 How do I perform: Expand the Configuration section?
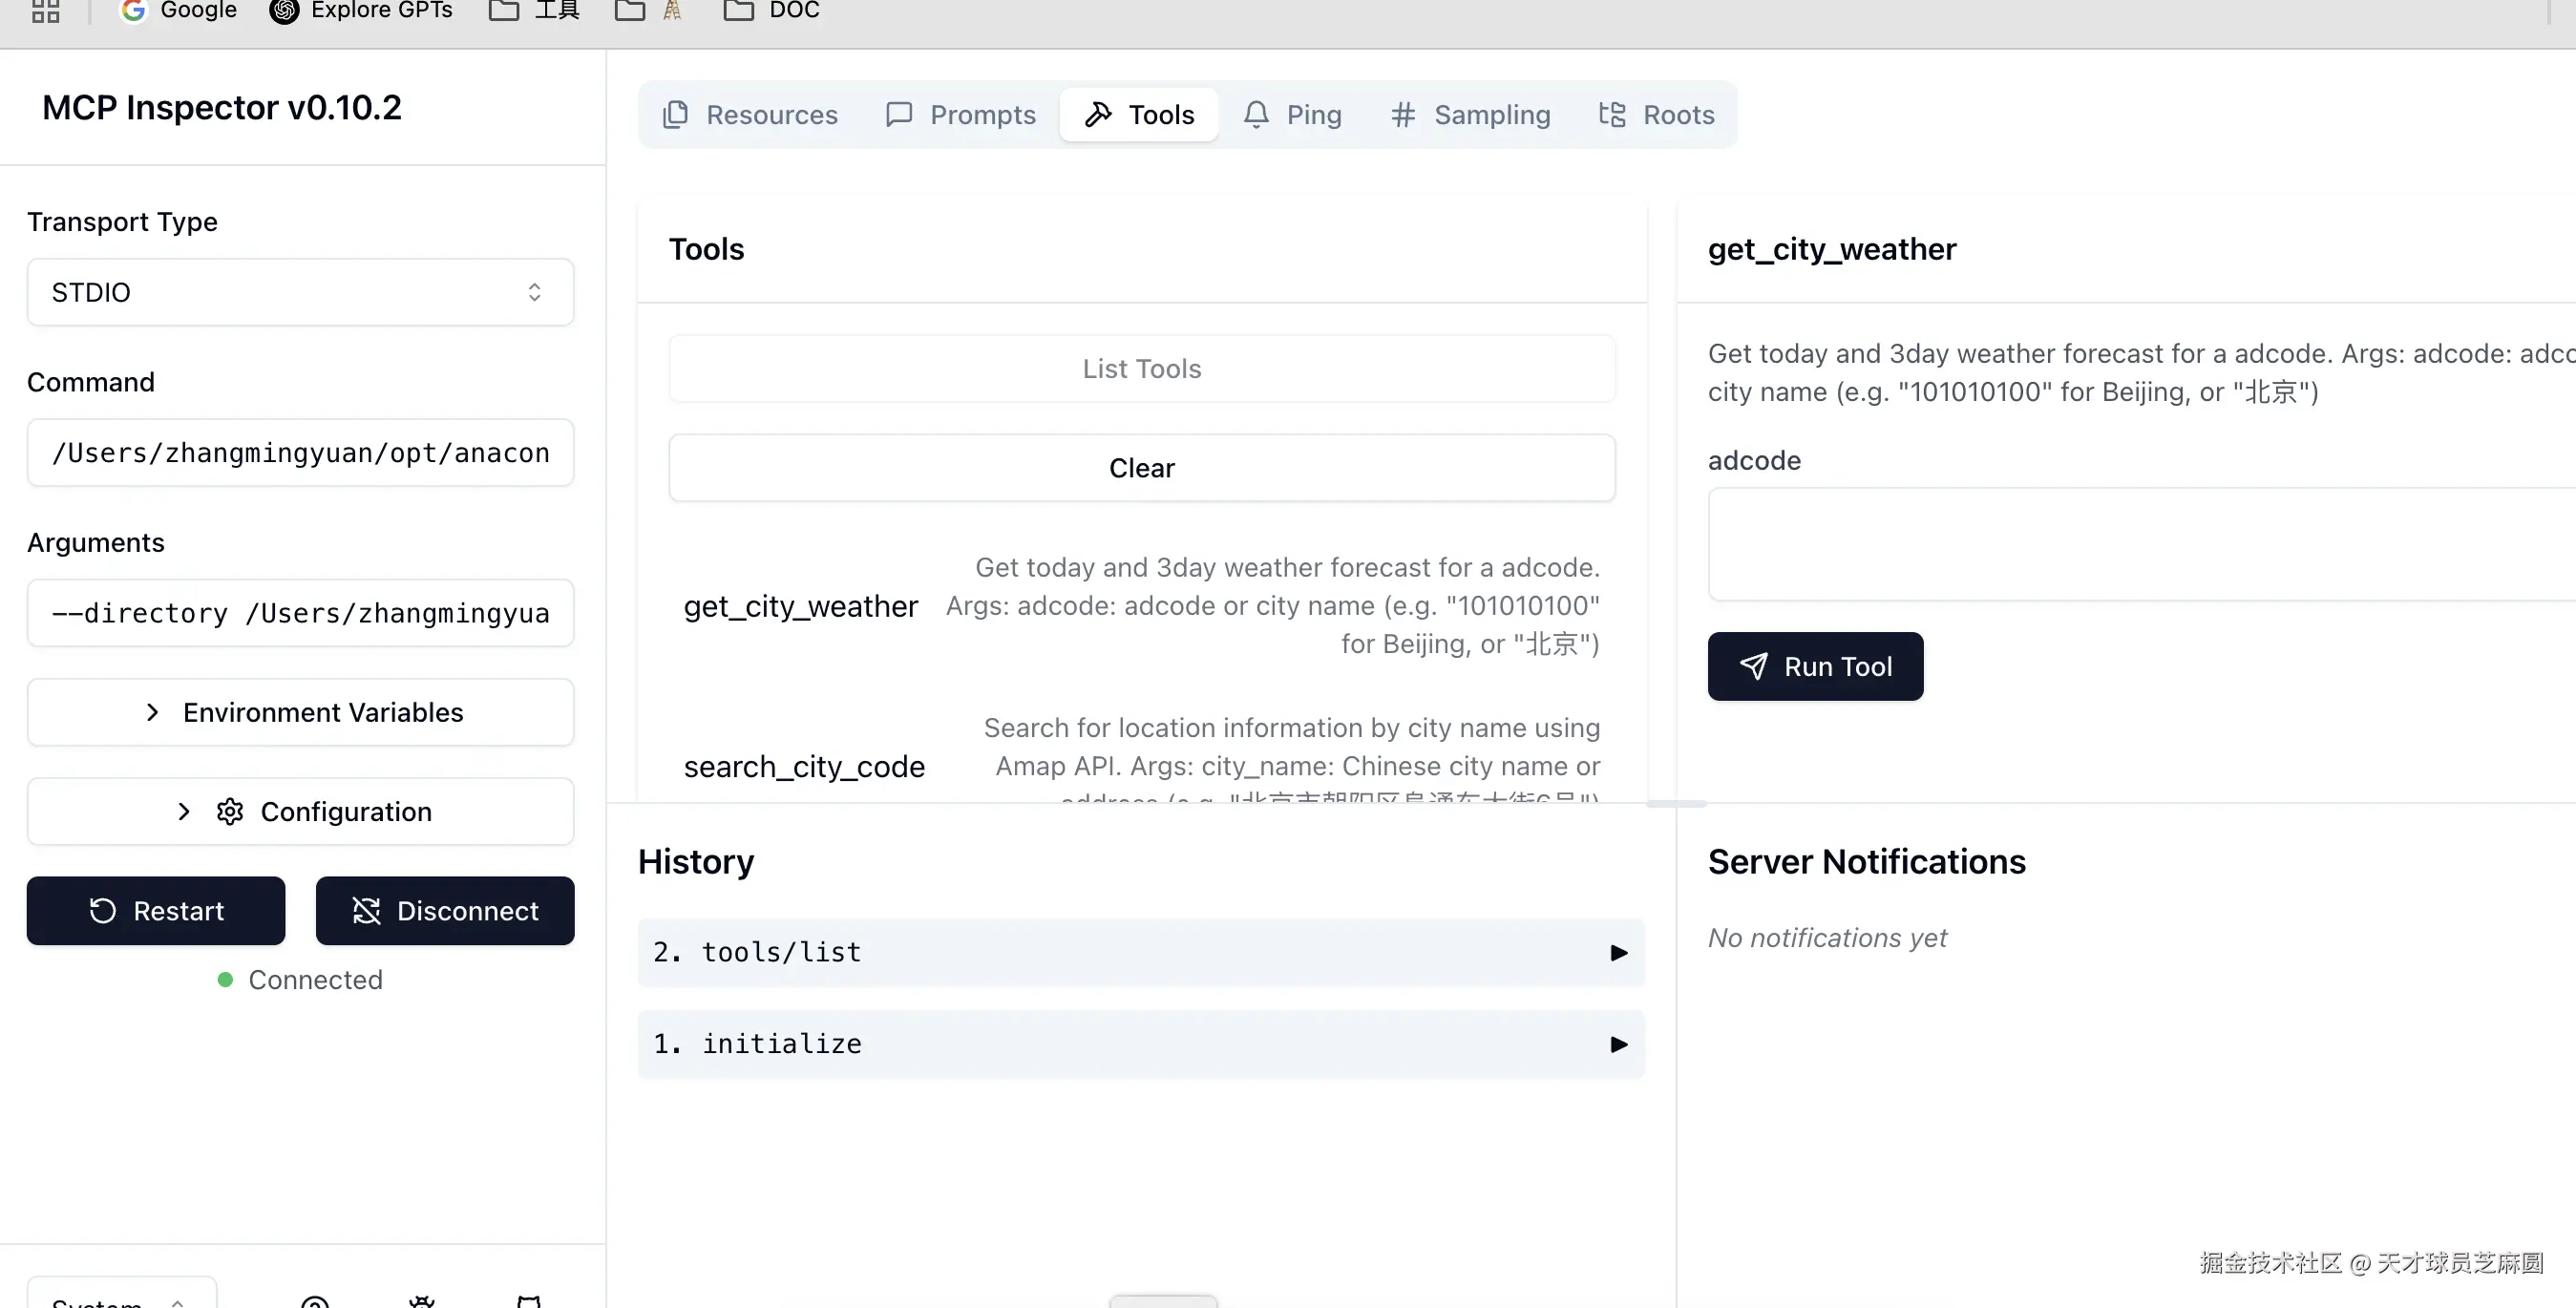[300, 811]
